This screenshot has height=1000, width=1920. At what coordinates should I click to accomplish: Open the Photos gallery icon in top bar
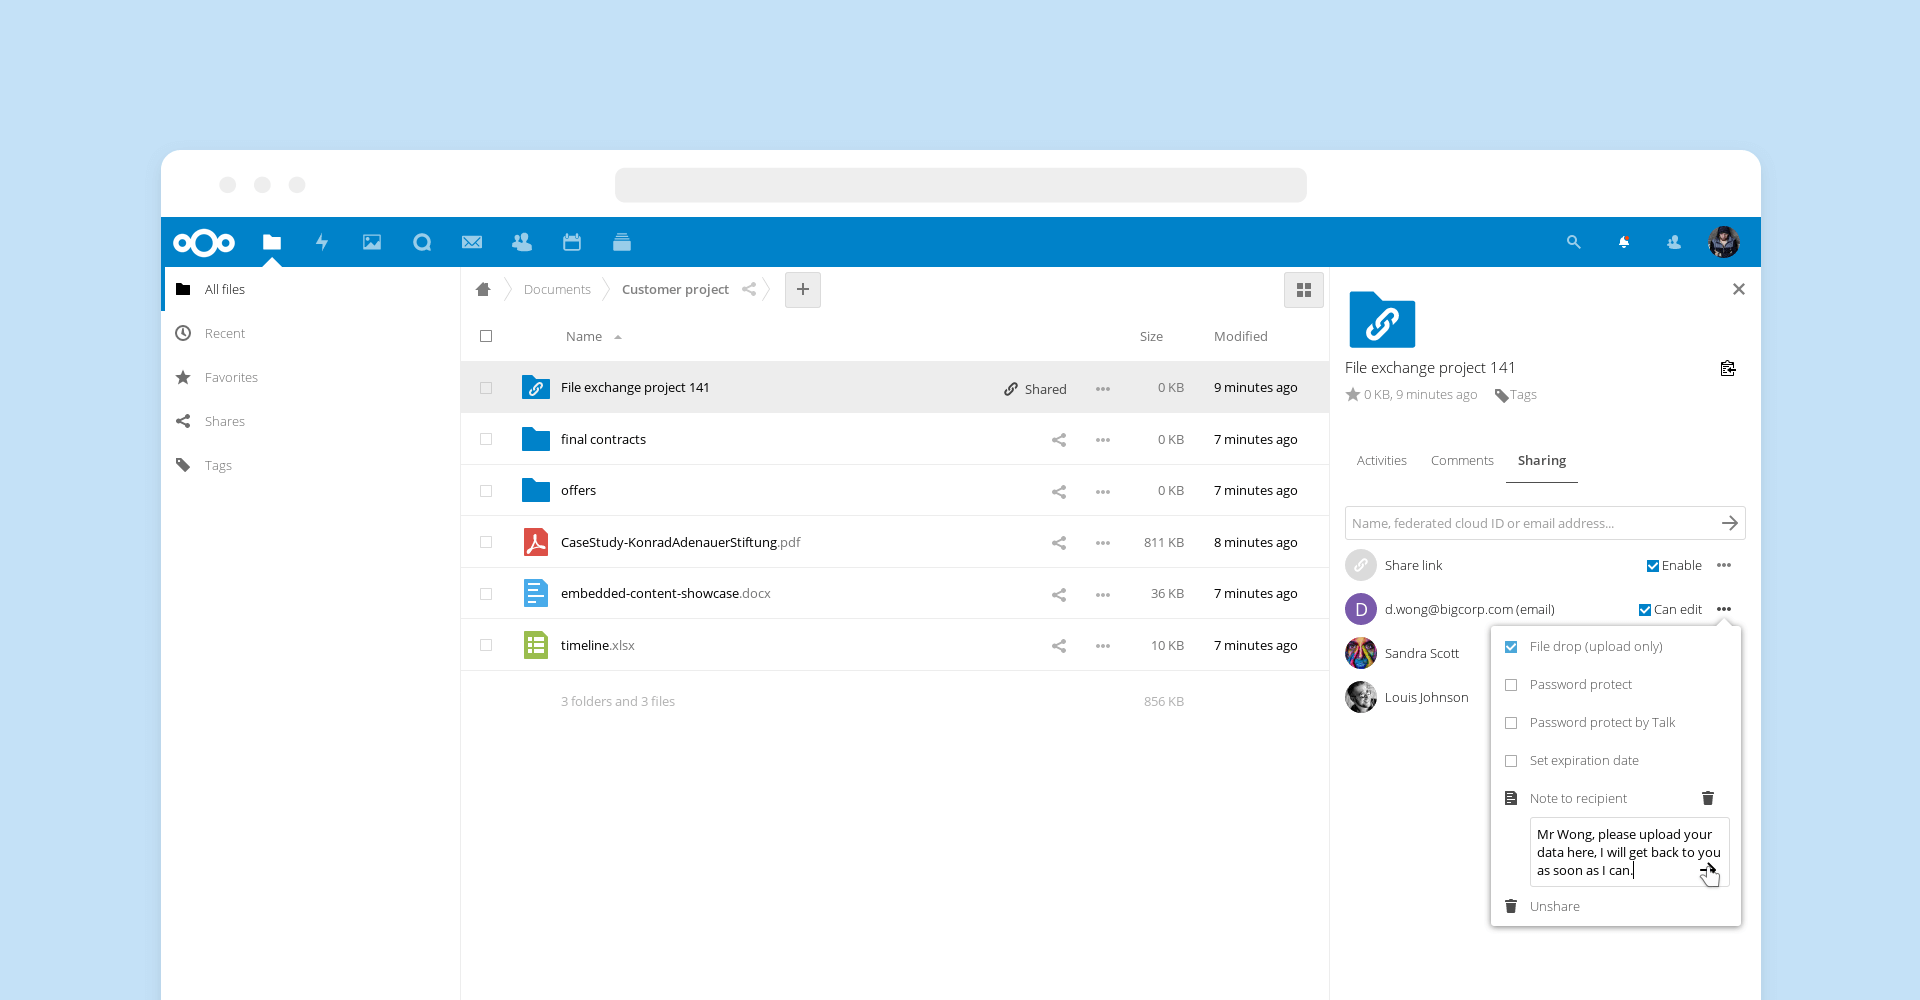(372, 242)
